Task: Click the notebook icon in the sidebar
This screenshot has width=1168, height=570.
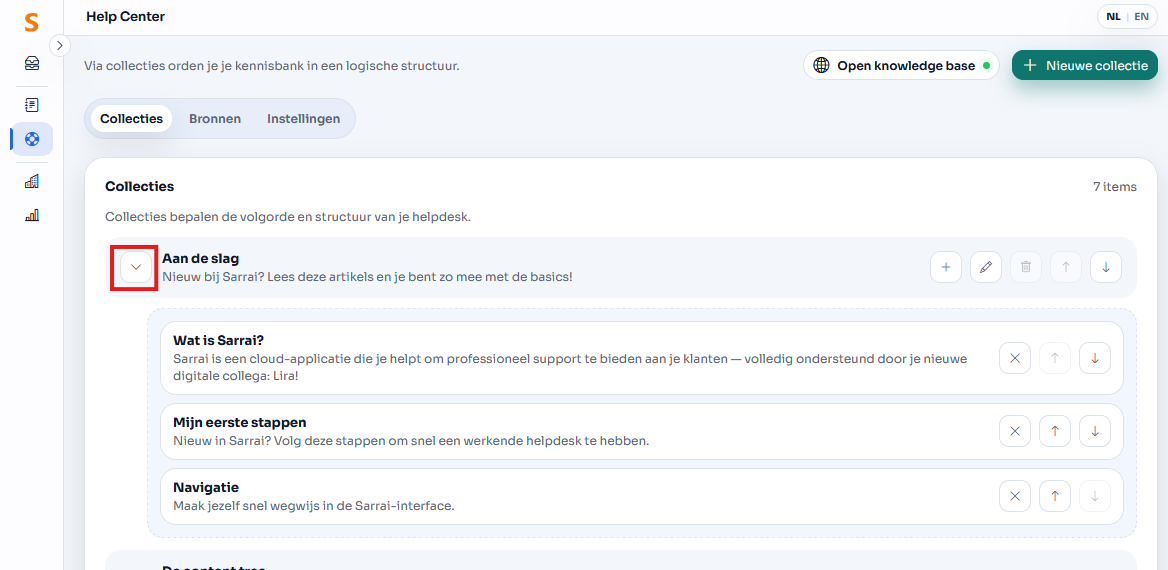Action: 32,104
